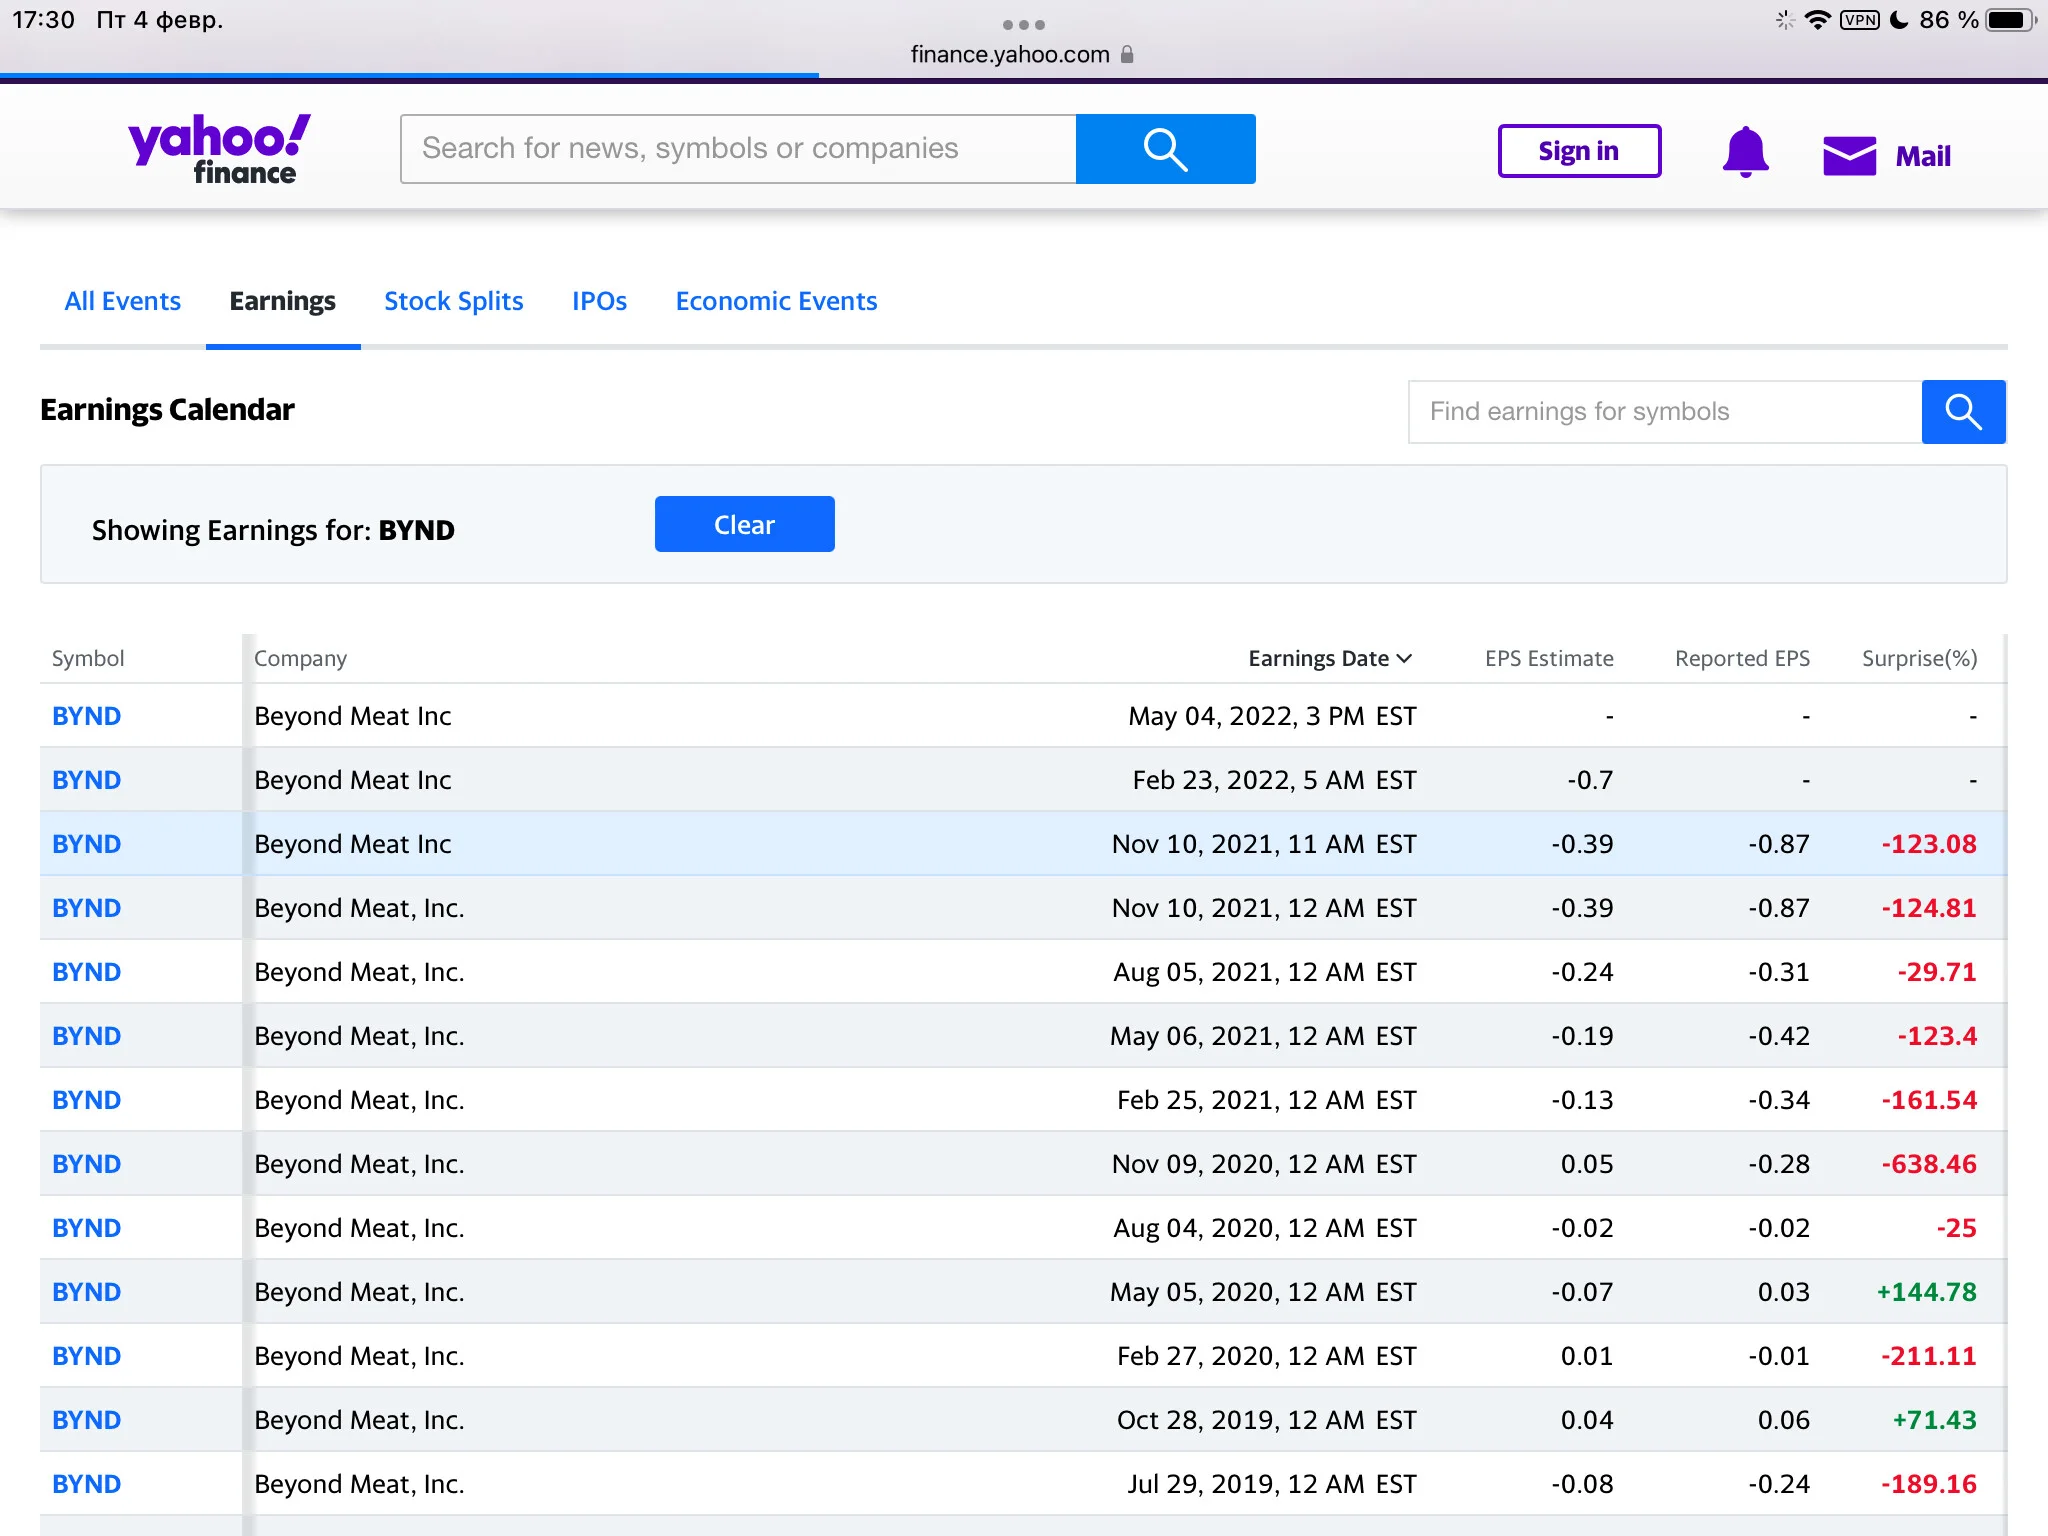Open BYND link in Nov 10, 2021, 11 AM row
The image size is (2048, 1536).
86,844
